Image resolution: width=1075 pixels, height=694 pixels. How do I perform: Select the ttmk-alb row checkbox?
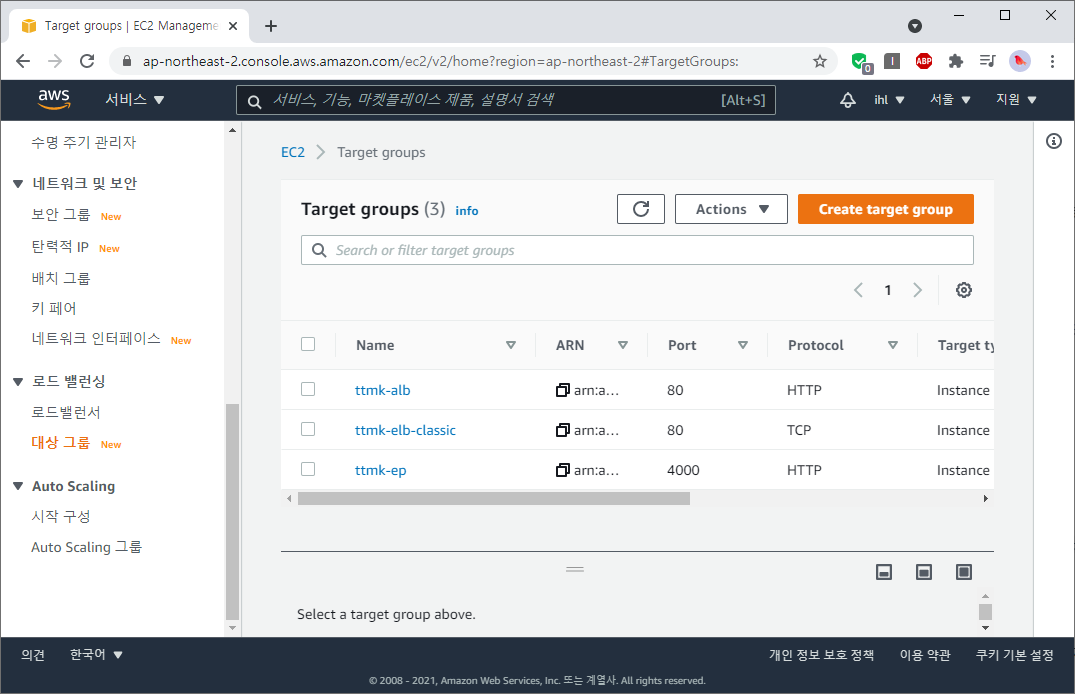click(x=308, y=390)
